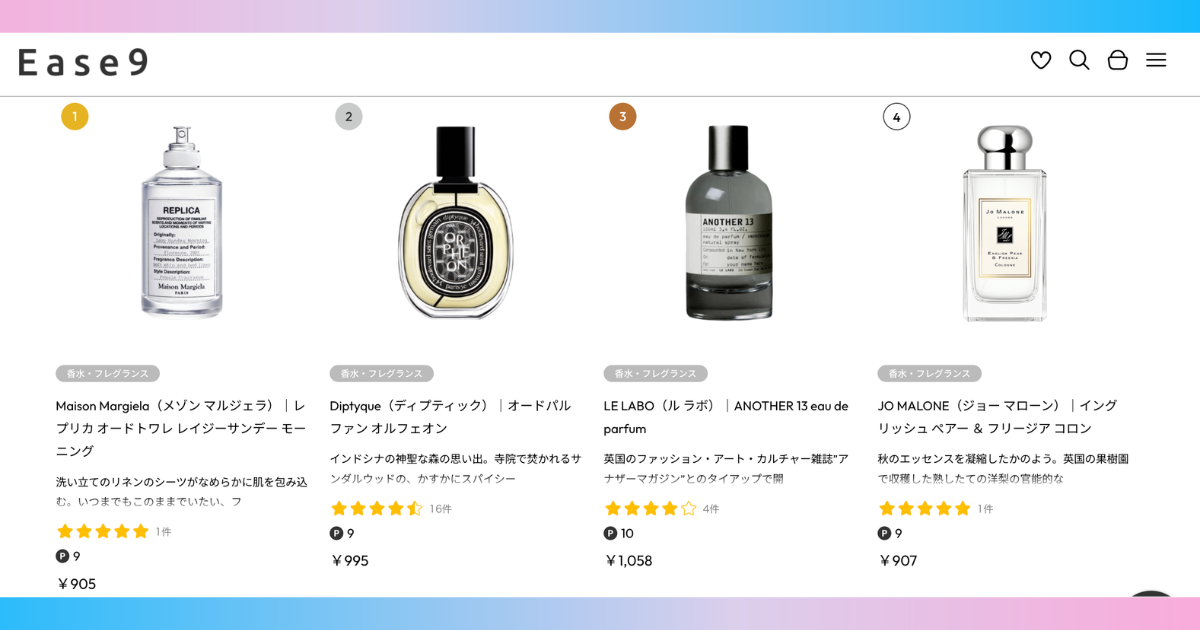Click the search magnifier icon
The image size is (1200, 630).
pos(1079,60)
